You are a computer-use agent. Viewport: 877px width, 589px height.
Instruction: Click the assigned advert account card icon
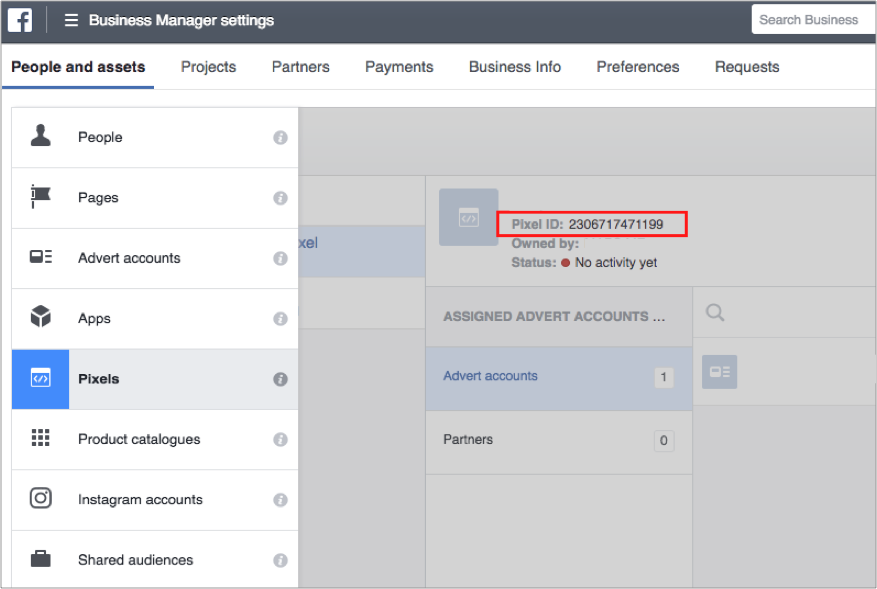(x=719, y=372)
